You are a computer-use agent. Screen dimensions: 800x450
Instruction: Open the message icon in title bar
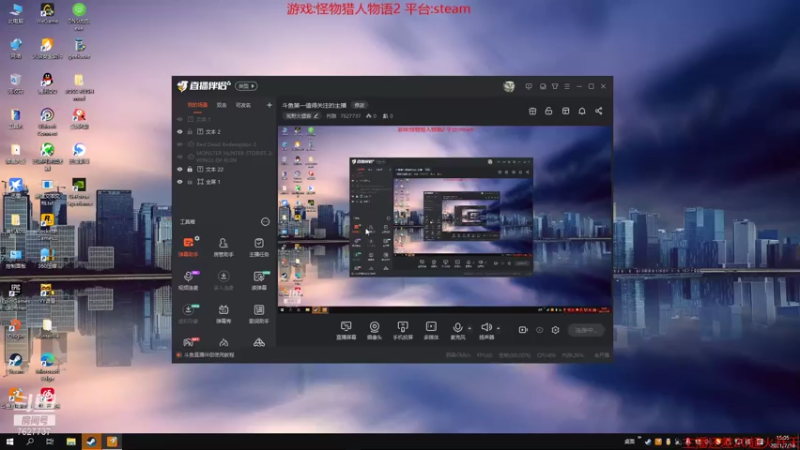(529, 86)
